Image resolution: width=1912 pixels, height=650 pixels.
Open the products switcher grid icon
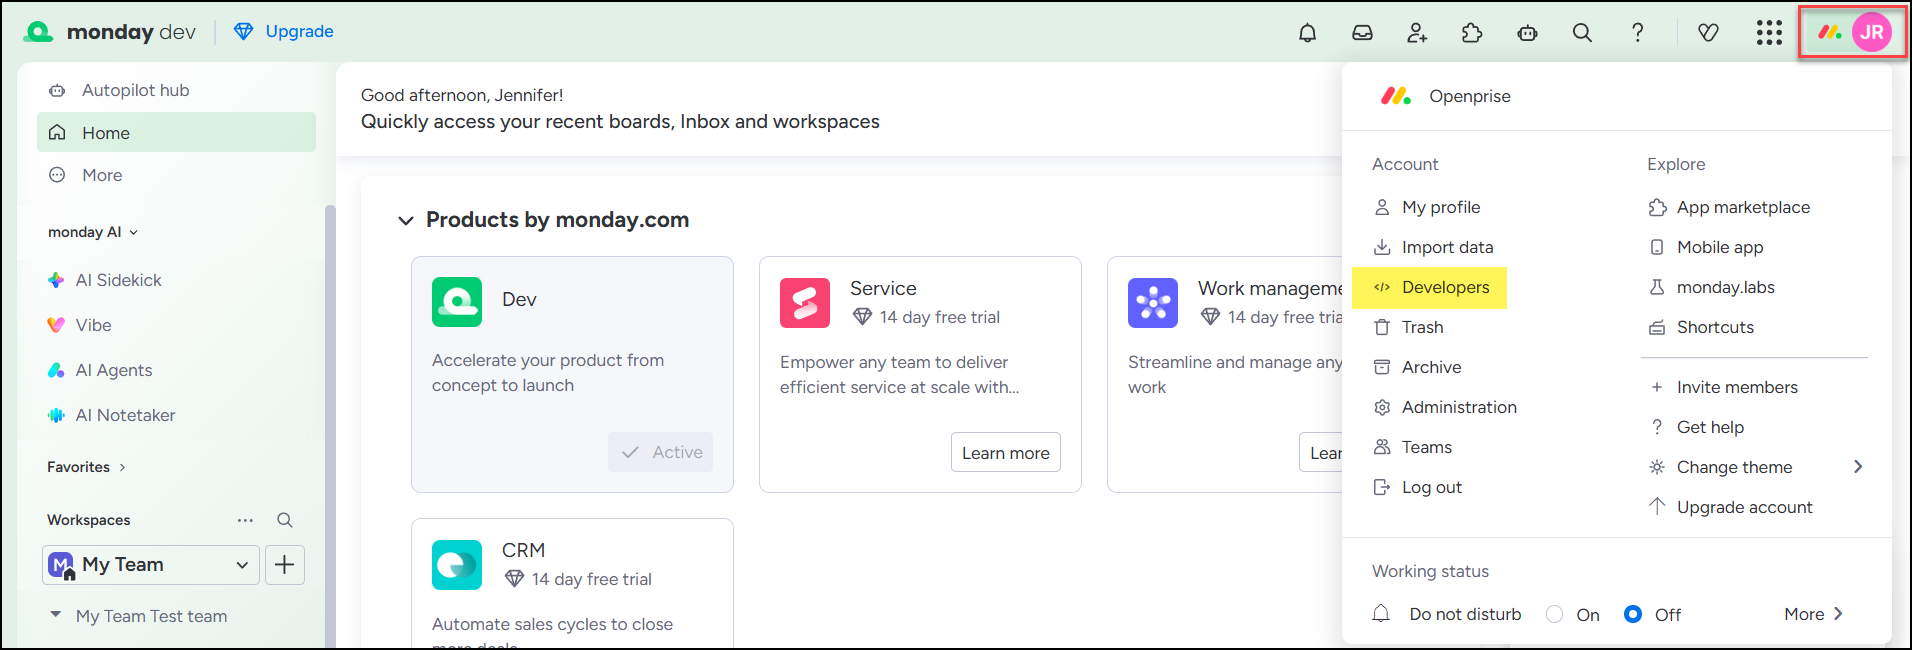(x=1769, y=33)
